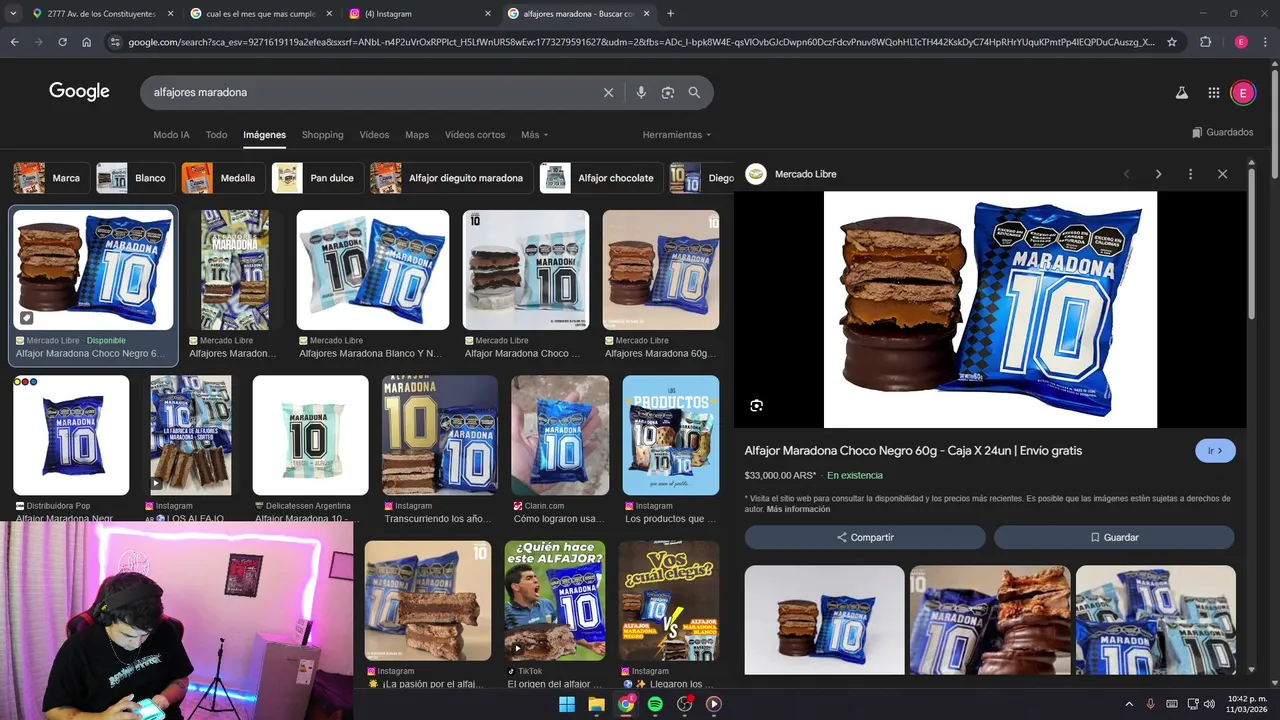Expand the Más search filters menu
Screen dimensions: 1280x720
tap(534, 135)
